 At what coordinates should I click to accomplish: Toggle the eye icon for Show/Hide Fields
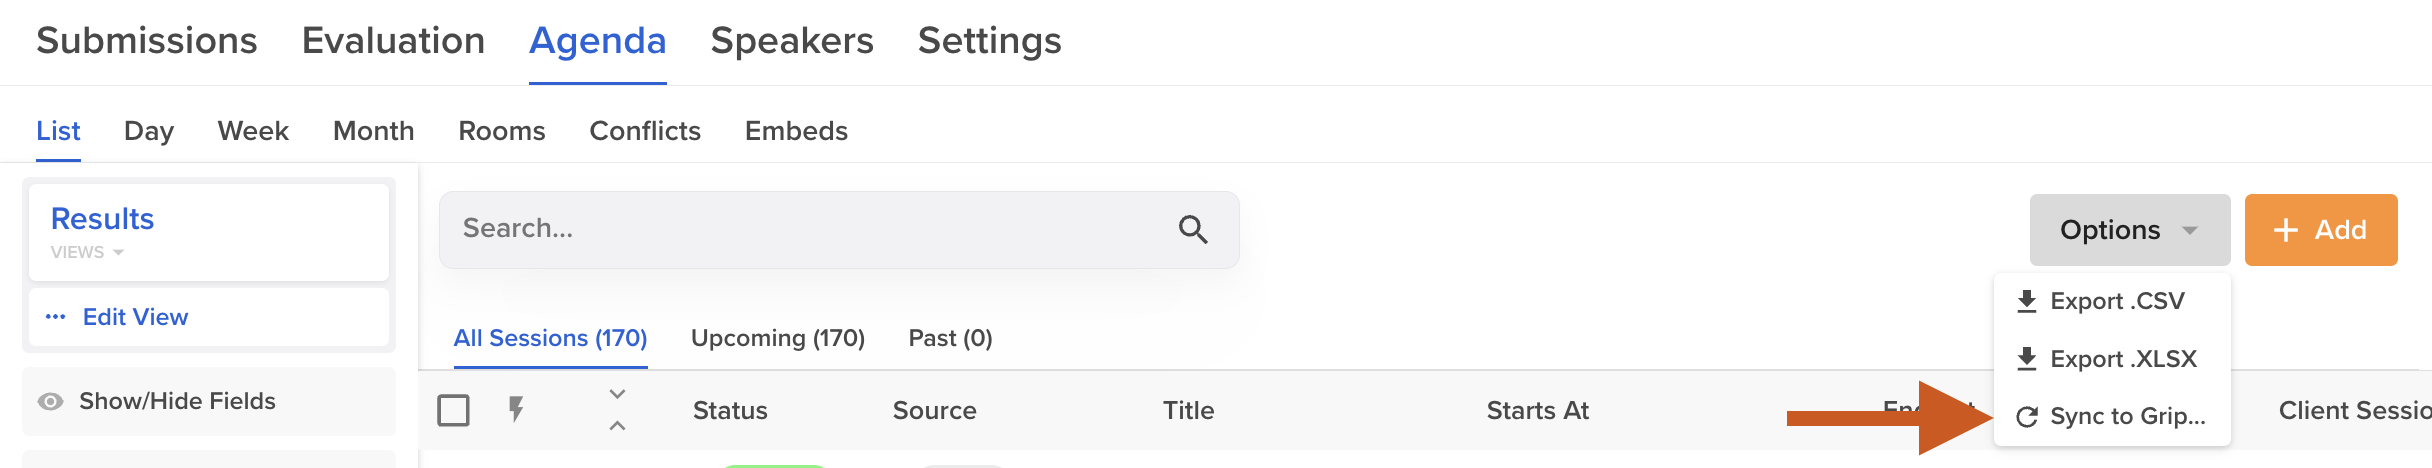(x=50, y=401)
